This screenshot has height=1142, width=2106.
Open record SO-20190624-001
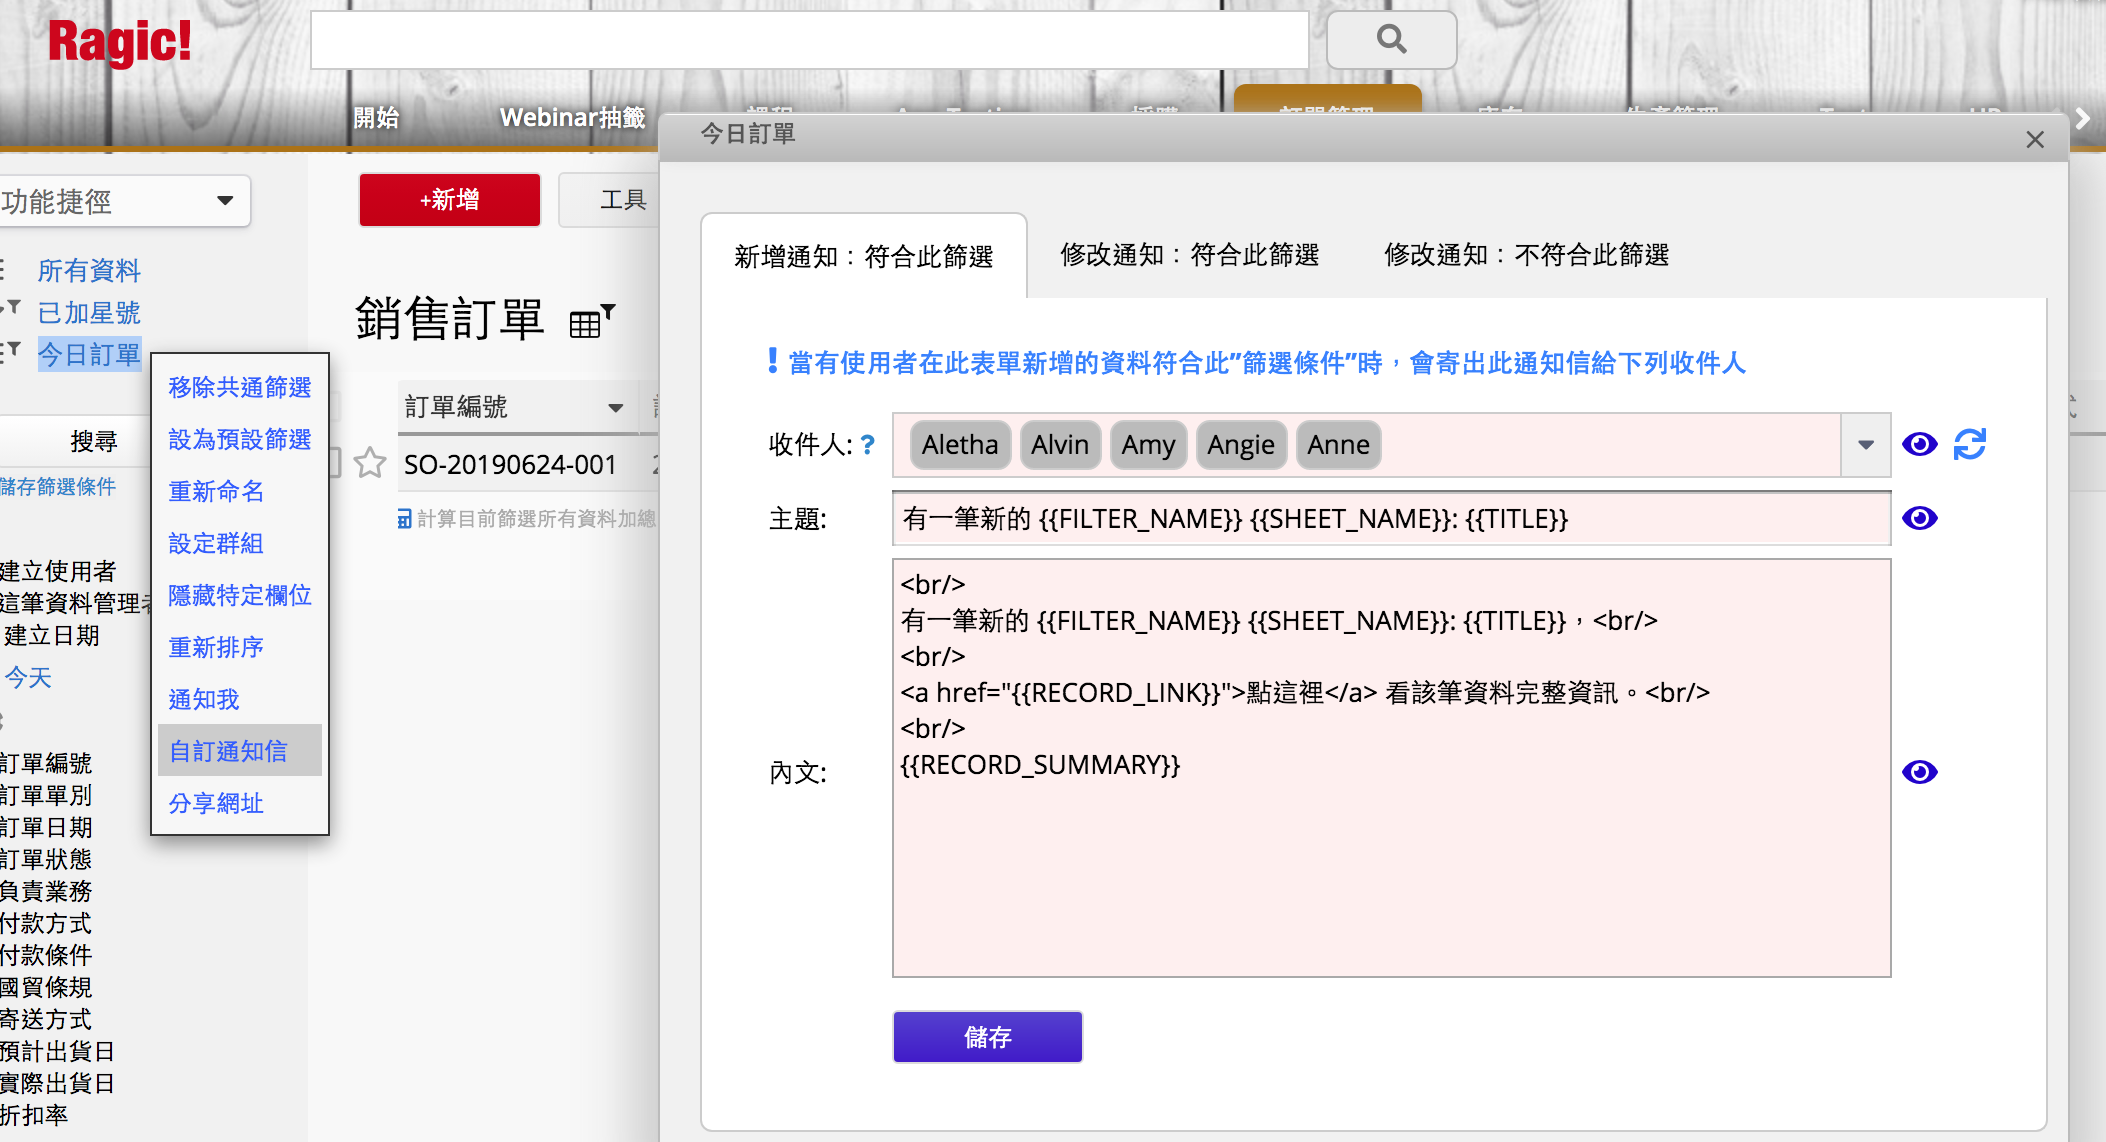[510, 464]
